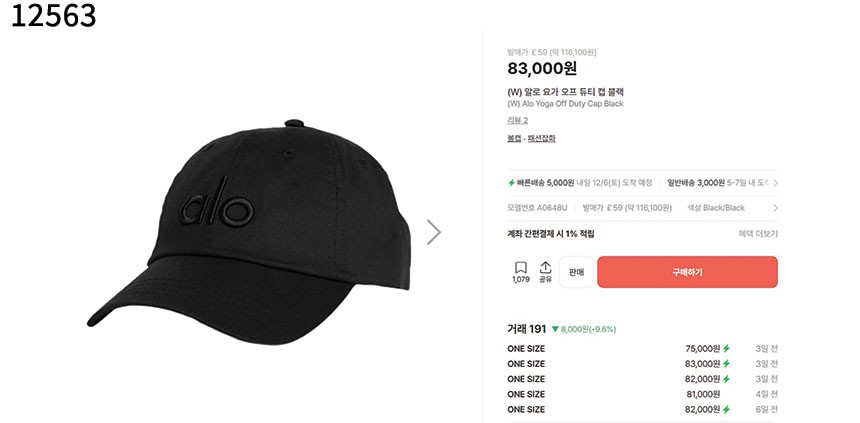Open the 패션잡화 category link

coord(541,138)
